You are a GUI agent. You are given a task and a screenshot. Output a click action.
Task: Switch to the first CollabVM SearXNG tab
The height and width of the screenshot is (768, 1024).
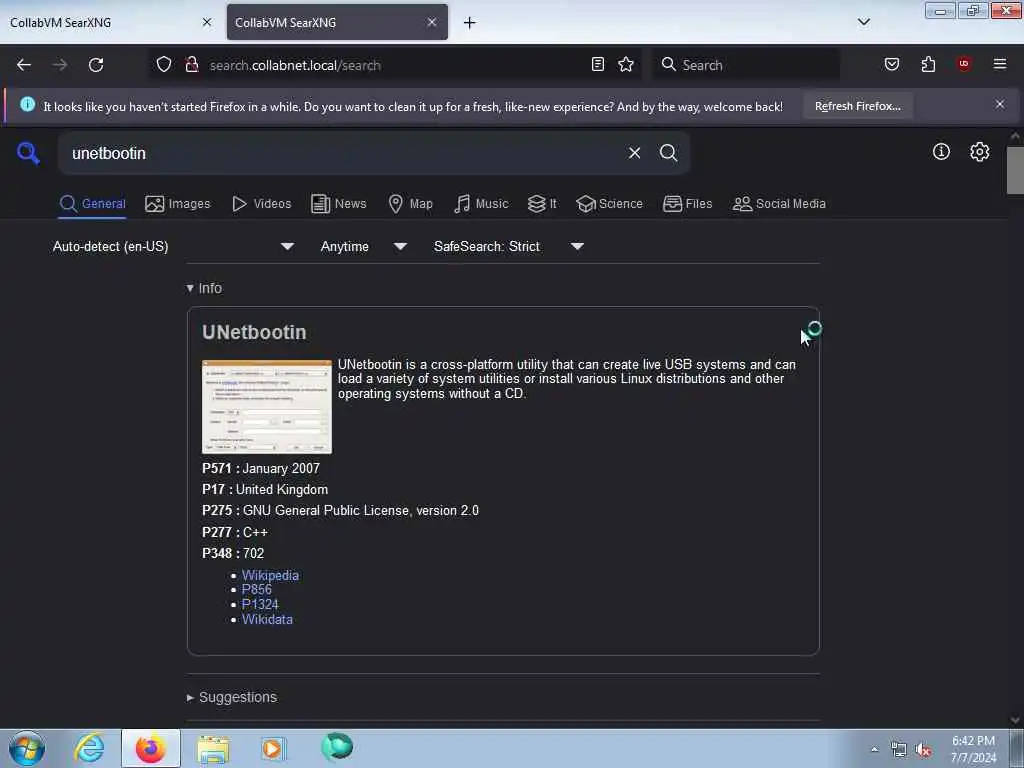(104, 22)
